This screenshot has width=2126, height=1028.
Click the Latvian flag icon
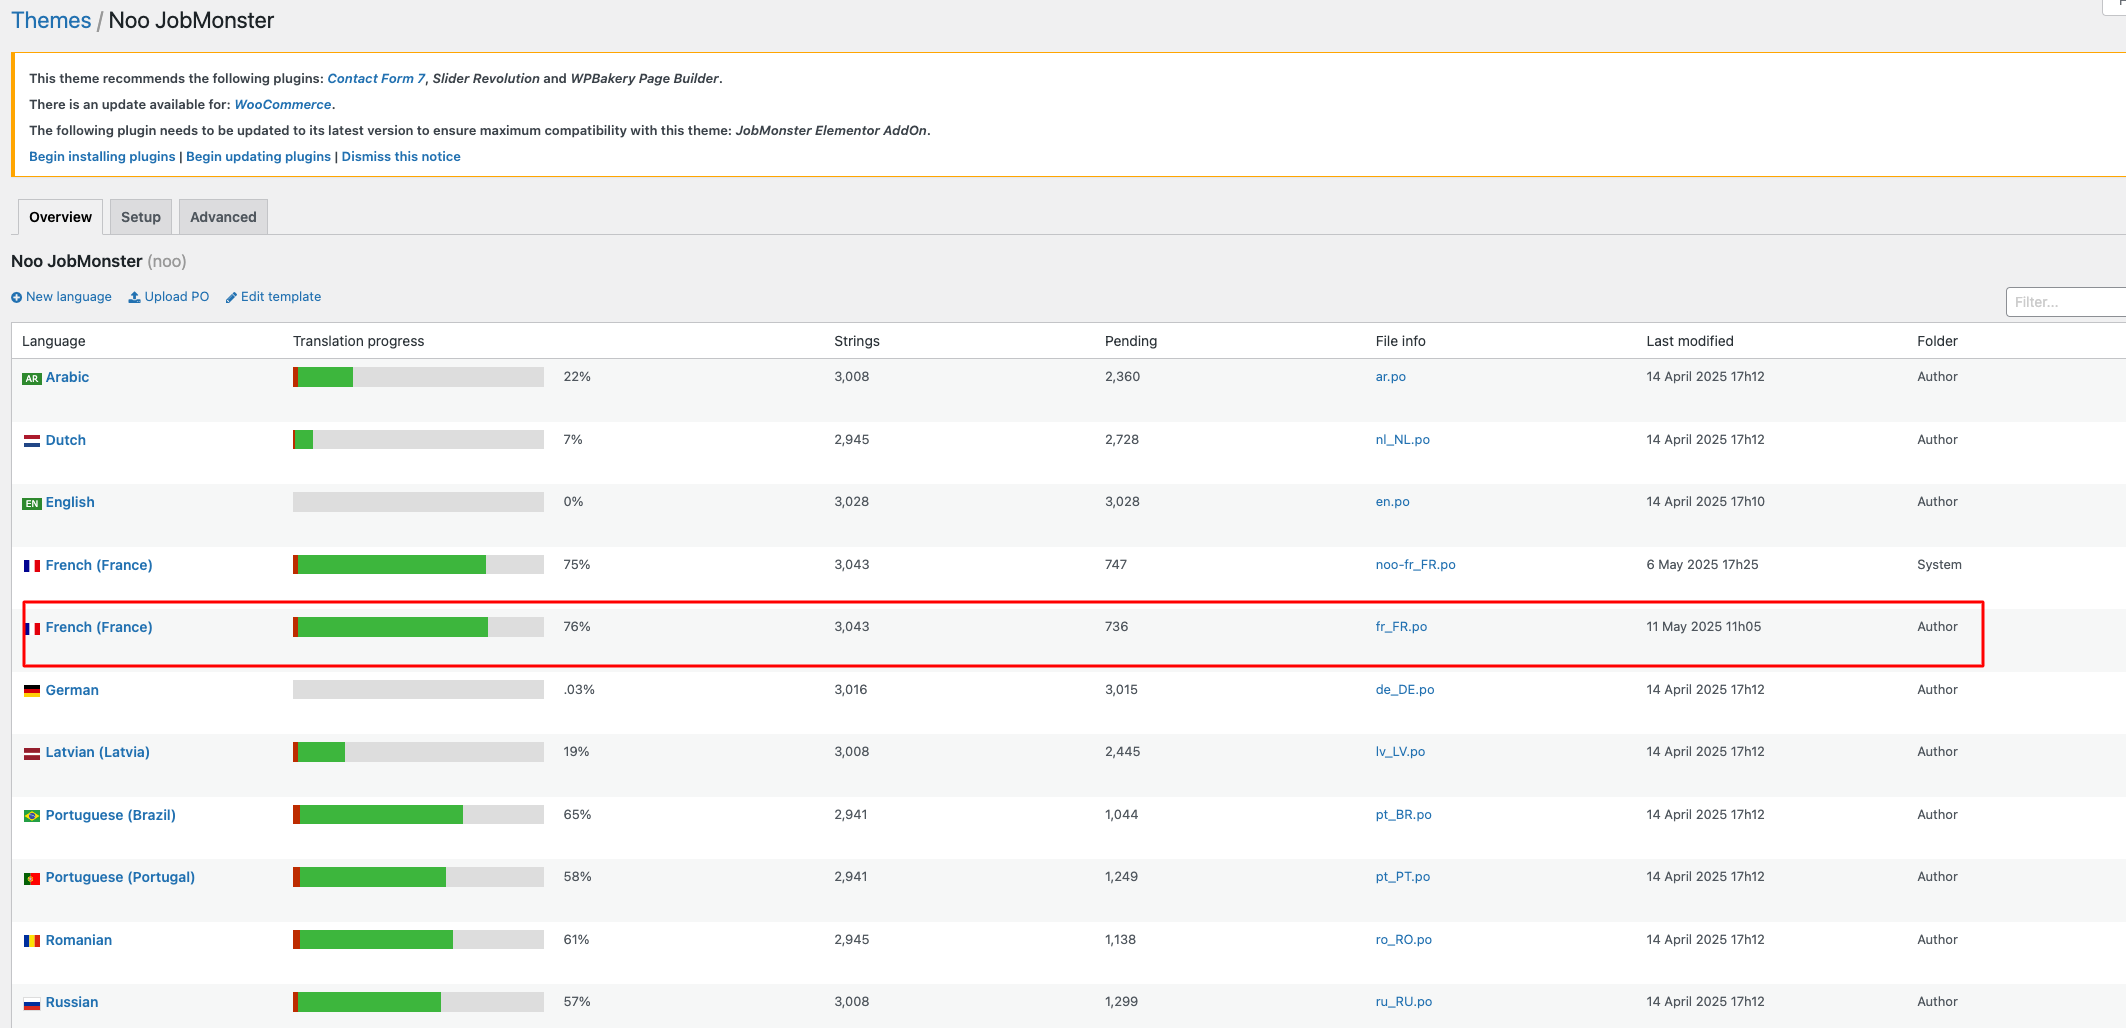click(32, 753)
